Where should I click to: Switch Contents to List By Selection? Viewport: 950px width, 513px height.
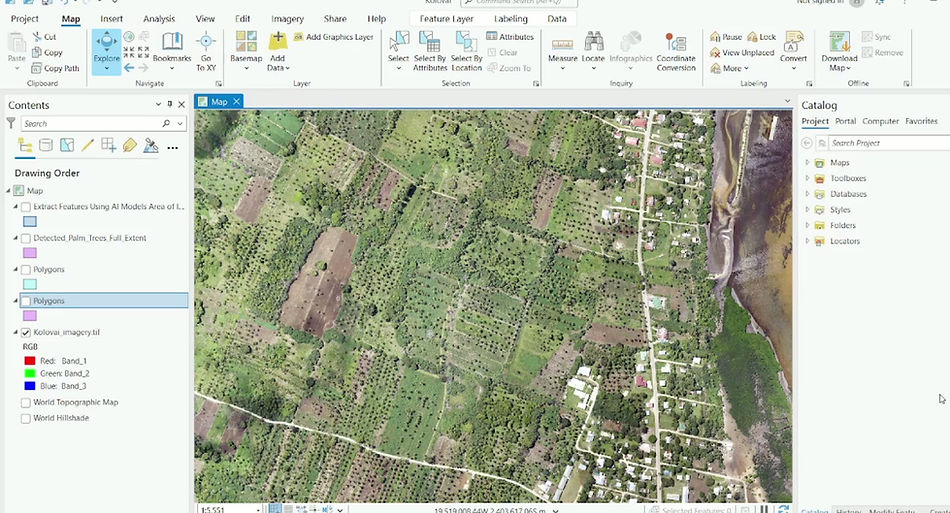67,145
